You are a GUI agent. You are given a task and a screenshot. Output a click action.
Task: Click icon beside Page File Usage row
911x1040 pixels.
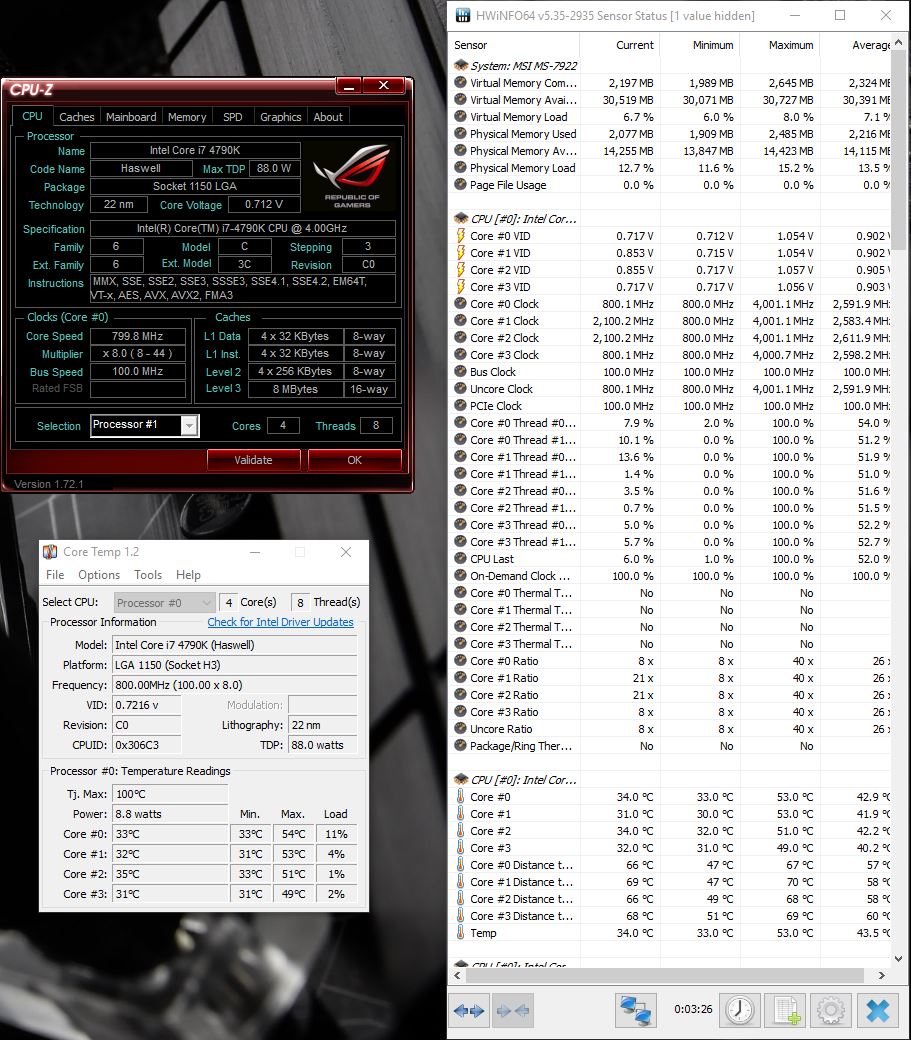point(460,184)
